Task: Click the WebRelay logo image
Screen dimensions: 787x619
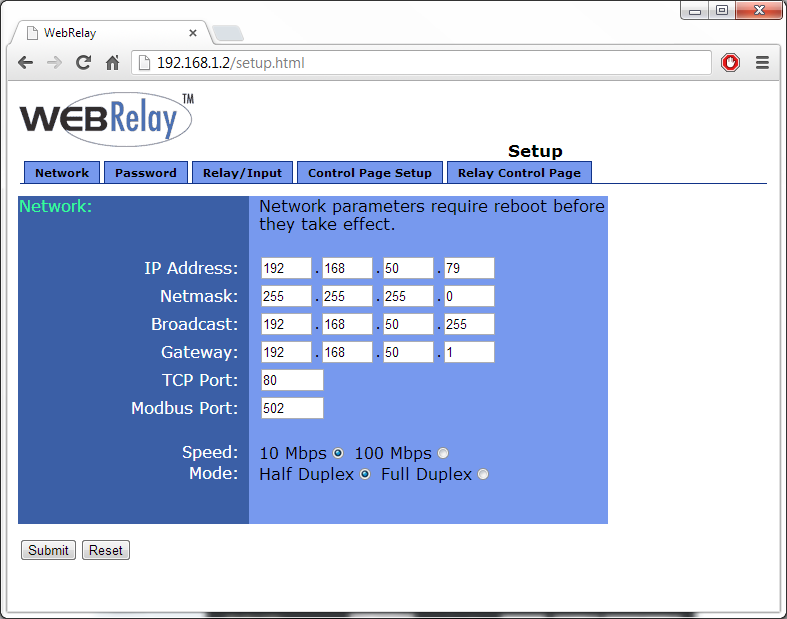Action: click(x=106, y=119)
